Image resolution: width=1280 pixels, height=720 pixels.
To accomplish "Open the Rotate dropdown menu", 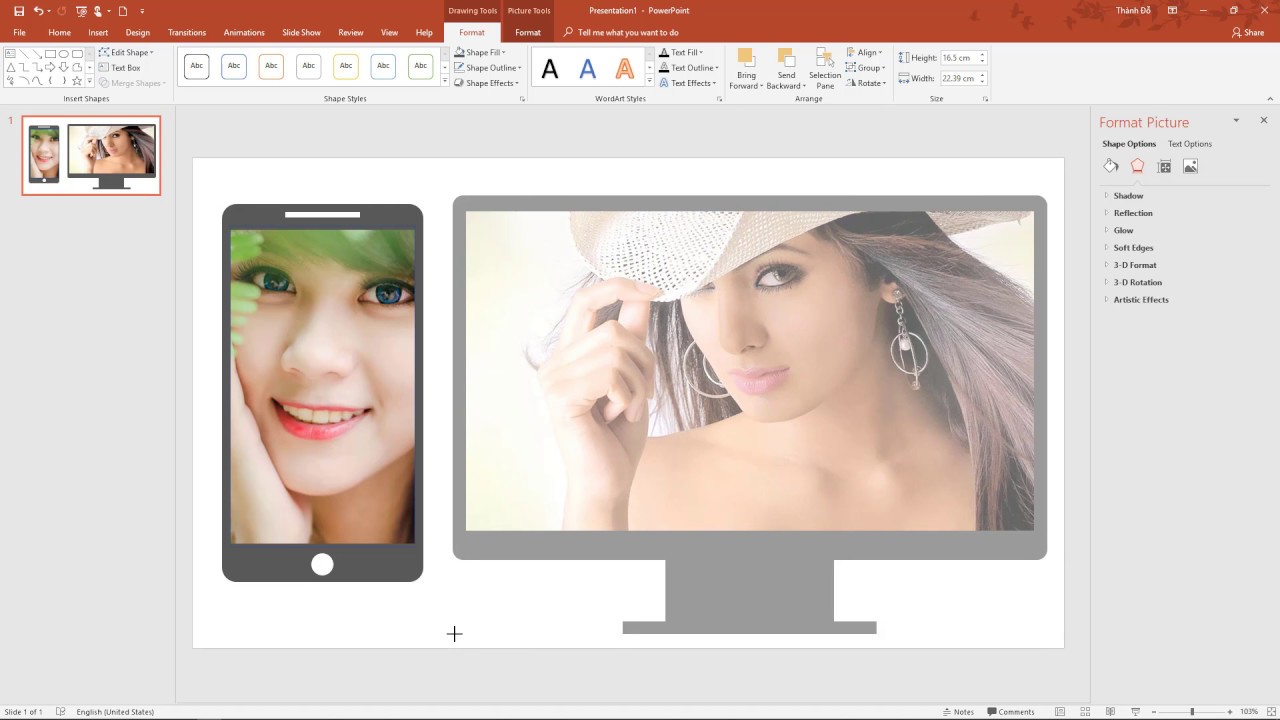I will click(865, 83).
